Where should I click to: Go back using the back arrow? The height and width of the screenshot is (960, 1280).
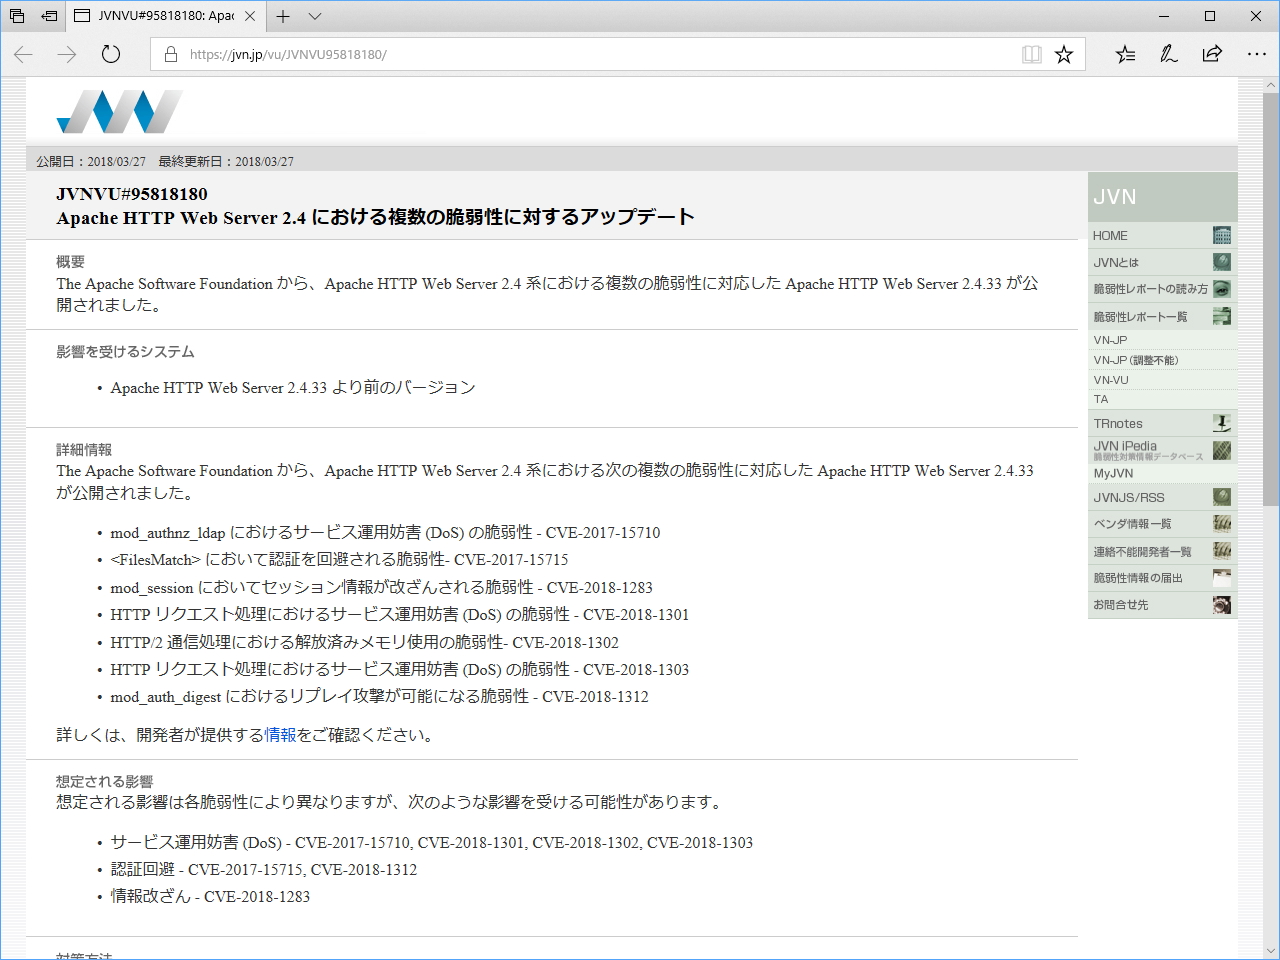[22, 54]
